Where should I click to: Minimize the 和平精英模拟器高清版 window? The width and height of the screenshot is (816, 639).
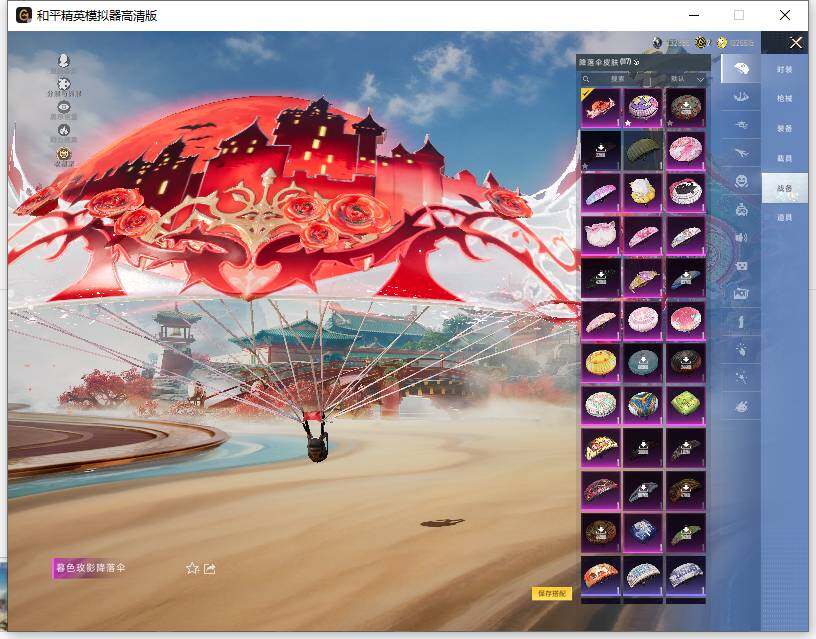tap(694, 15)
